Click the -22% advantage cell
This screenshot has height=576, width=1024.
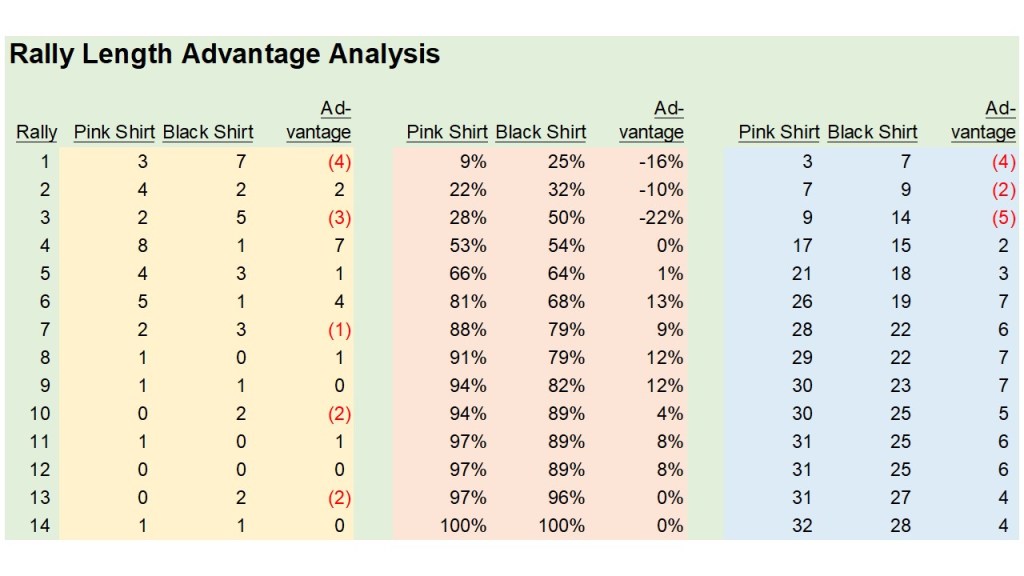(664, 217)
